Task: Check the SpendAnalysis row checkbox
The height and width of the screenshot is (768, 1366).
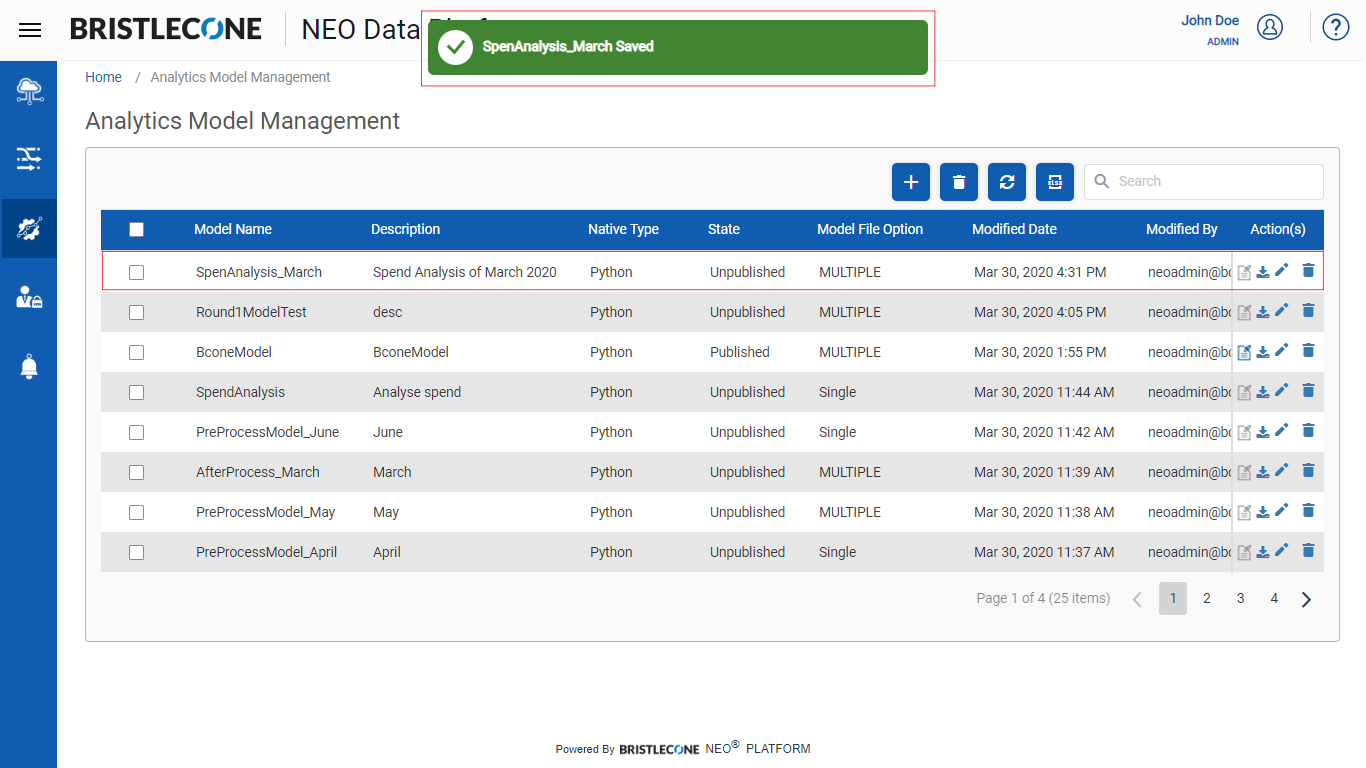Action: click(137, 392)
